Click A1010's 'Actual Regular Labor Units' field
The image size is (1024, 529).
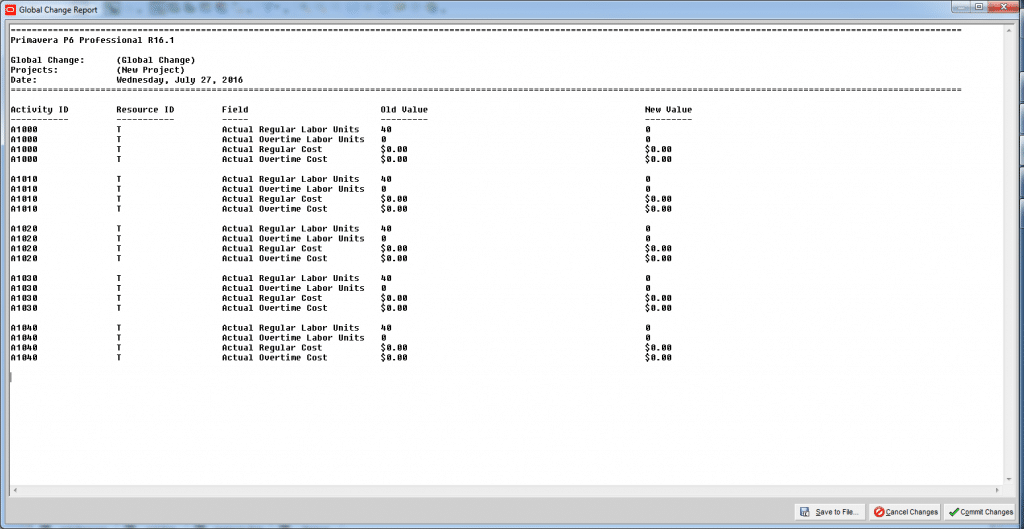point(291,179)
